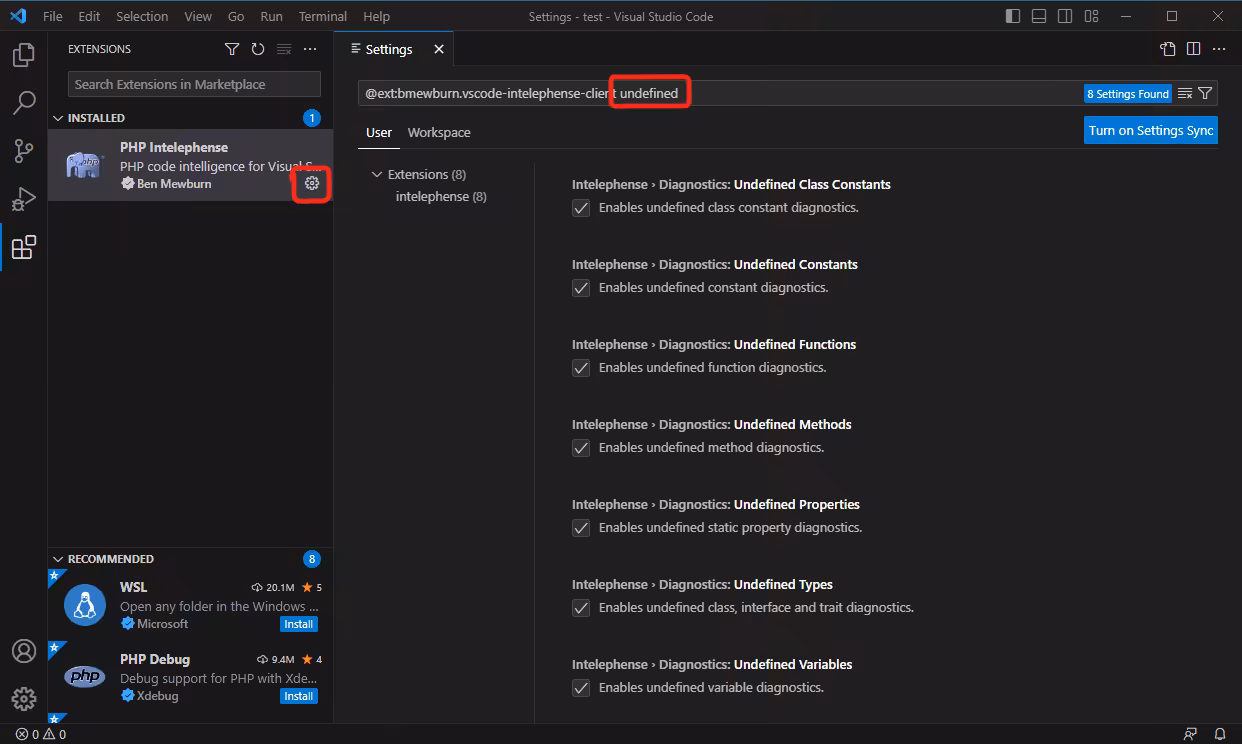Click Search Extensions in Marketplace field

(194, 84)
